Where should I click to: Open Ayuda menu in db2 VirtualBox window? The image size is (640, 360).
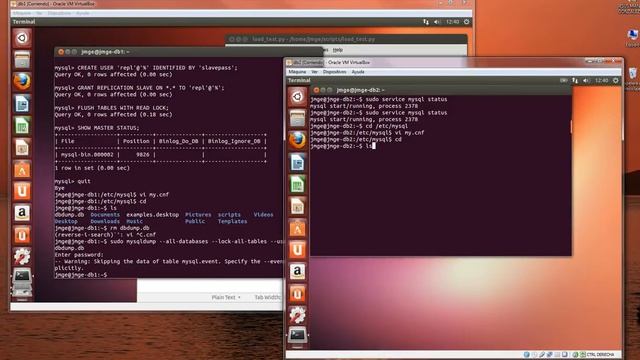[358, 72]
